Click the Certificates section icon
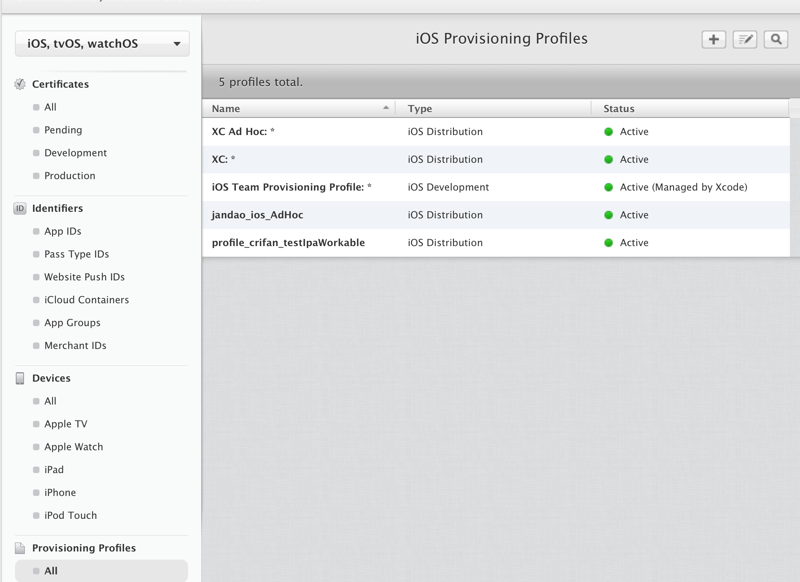Viewport: 800px width, 582px height. 20,84
